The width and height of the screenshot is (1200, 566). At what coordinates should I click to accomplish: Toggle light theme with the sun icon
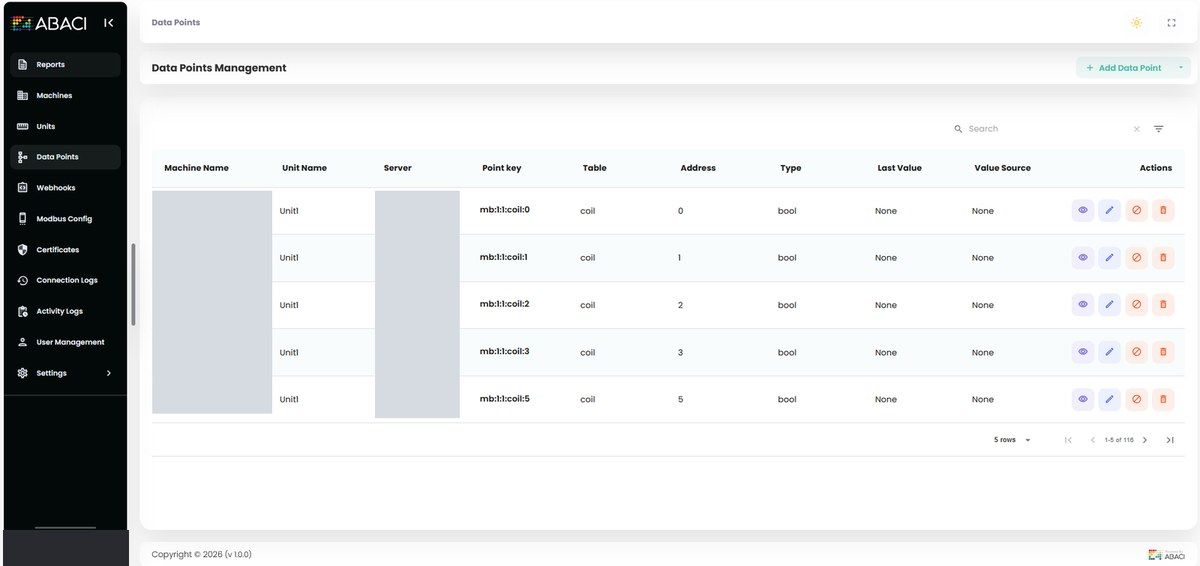[1136, 22]
